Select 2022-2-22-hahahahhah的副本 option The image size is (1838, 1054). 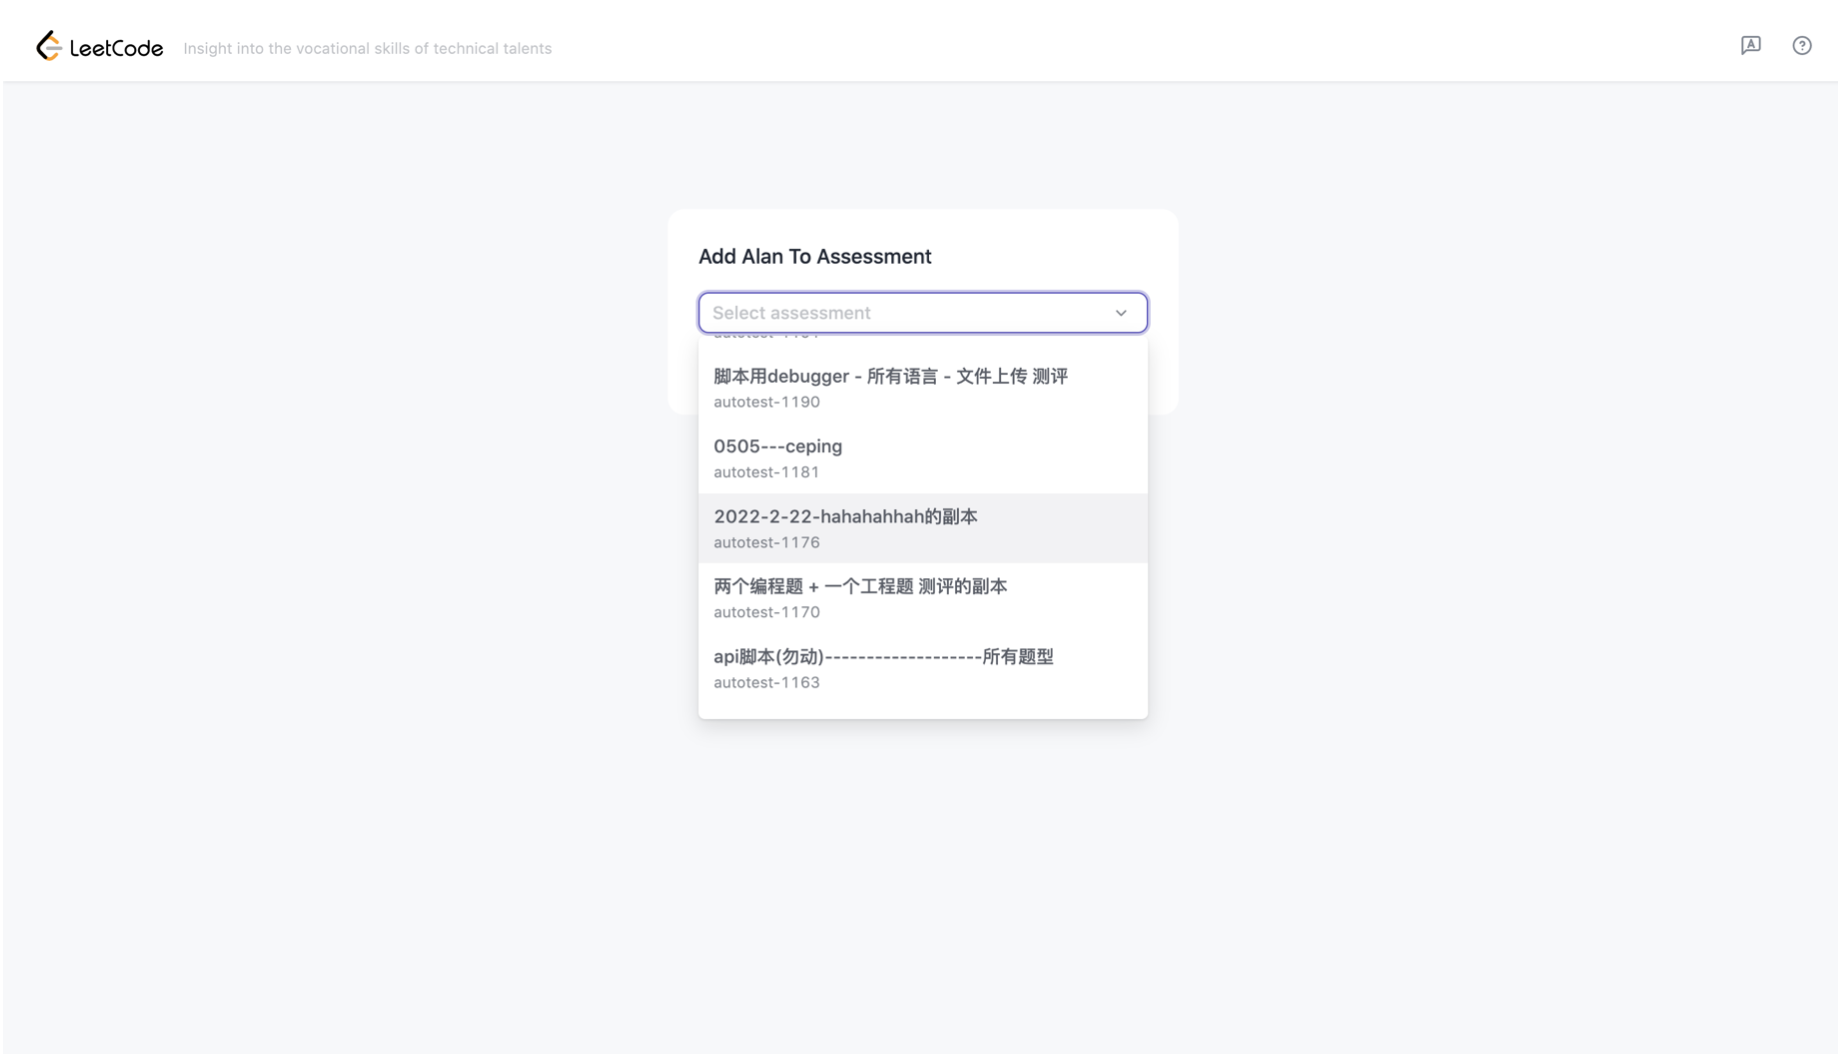pyautogui.click(x=922, y=528)
